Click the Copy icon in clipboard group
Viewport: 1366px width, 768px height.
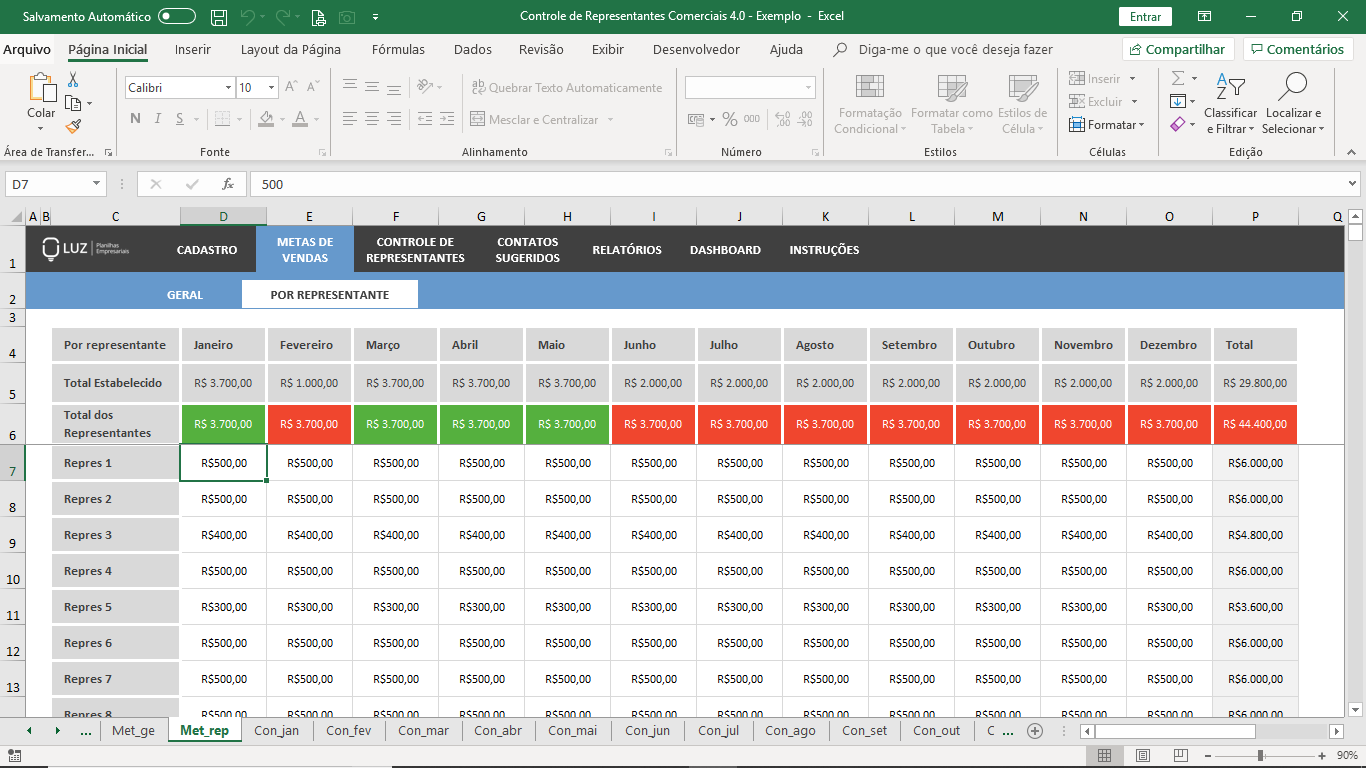point(73,103)
